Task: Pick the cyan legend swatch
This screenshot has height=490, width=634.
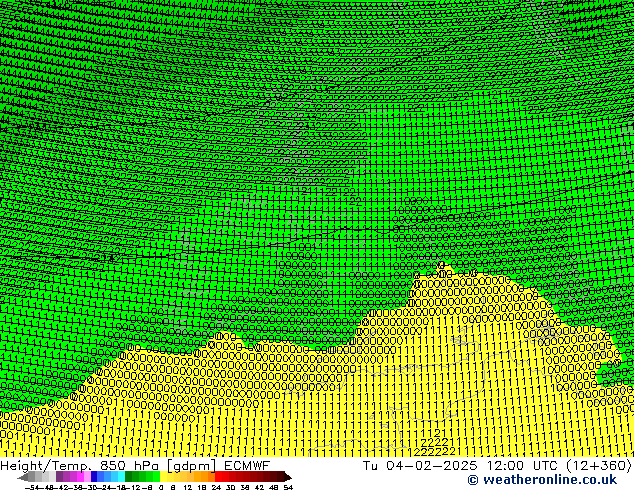Action: tap(121, 476)
